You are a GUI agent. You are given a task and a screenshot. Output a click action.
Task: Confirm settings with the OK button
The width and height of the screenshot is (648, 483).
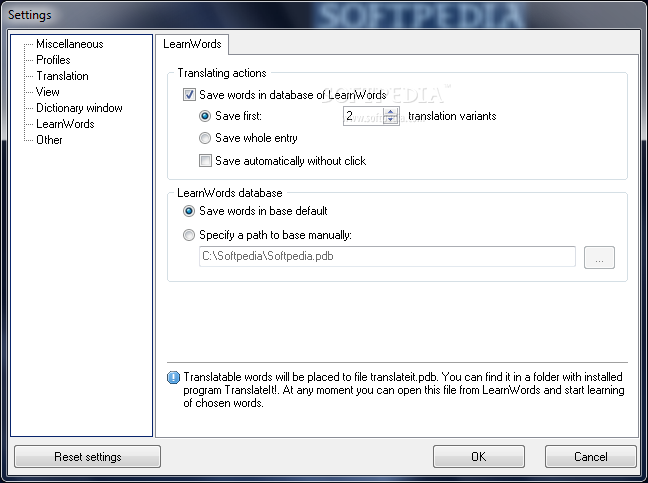[479, 457]
